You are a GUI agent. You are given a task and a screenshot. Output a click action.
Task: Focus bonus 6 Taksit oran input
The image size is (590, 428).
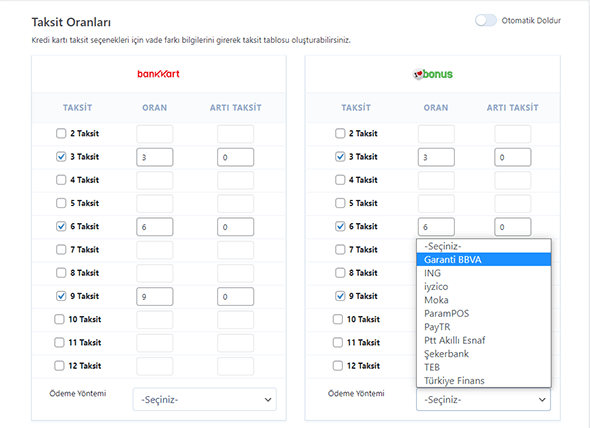[x=436, y=227]
